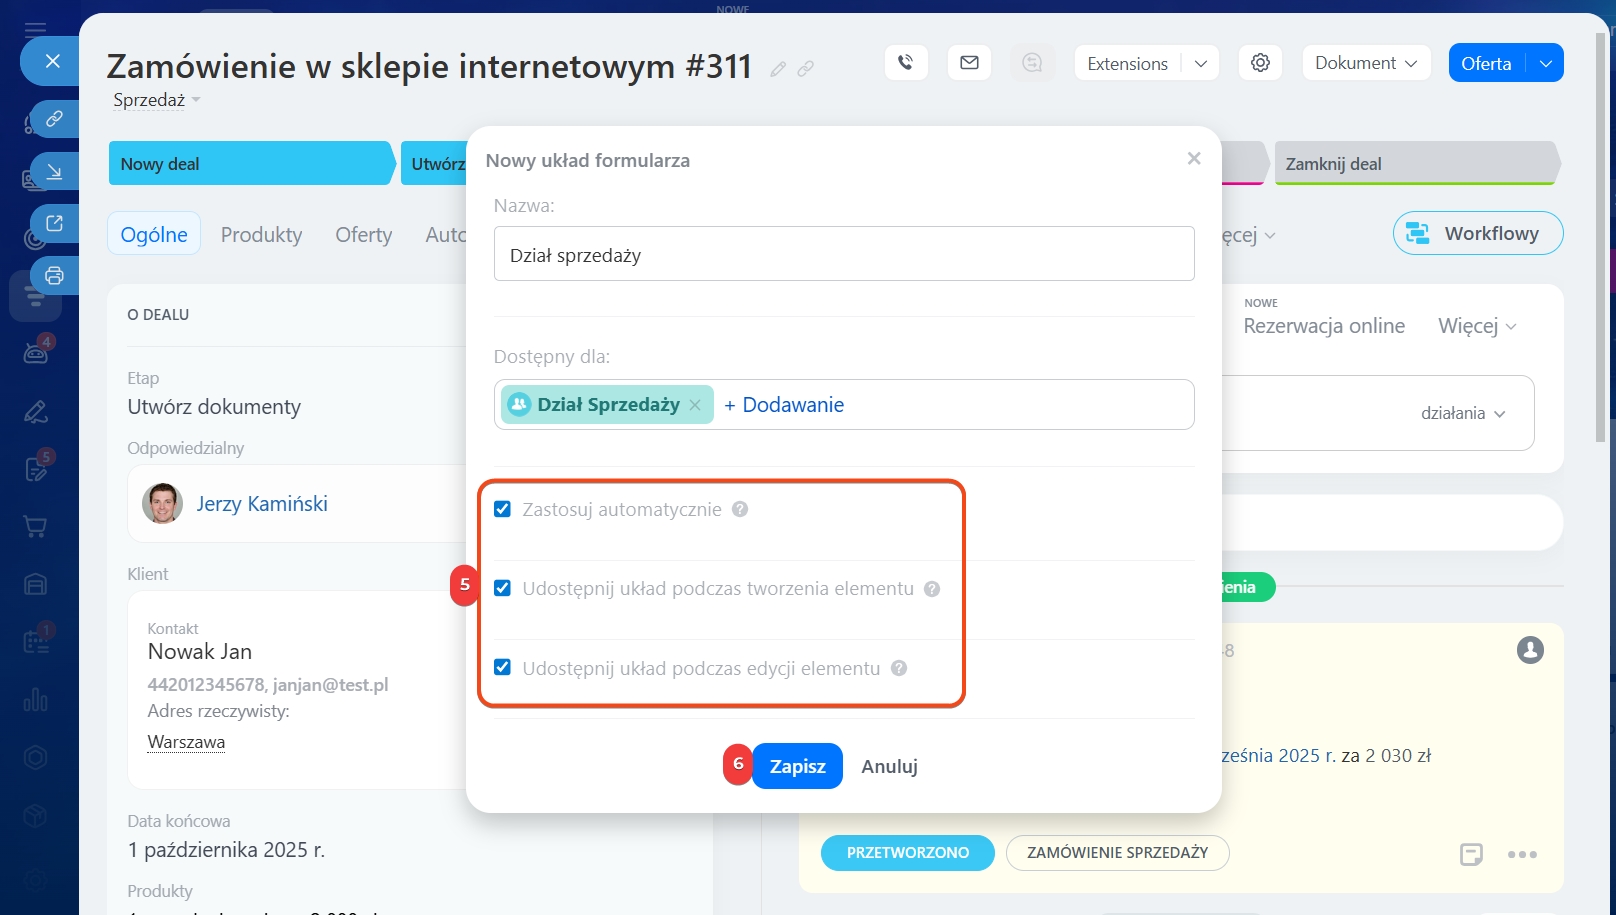Start a phone call with the client
The height and width of the screenshot is (915, 1616).
pyautogui.click(x=906, y=63)
